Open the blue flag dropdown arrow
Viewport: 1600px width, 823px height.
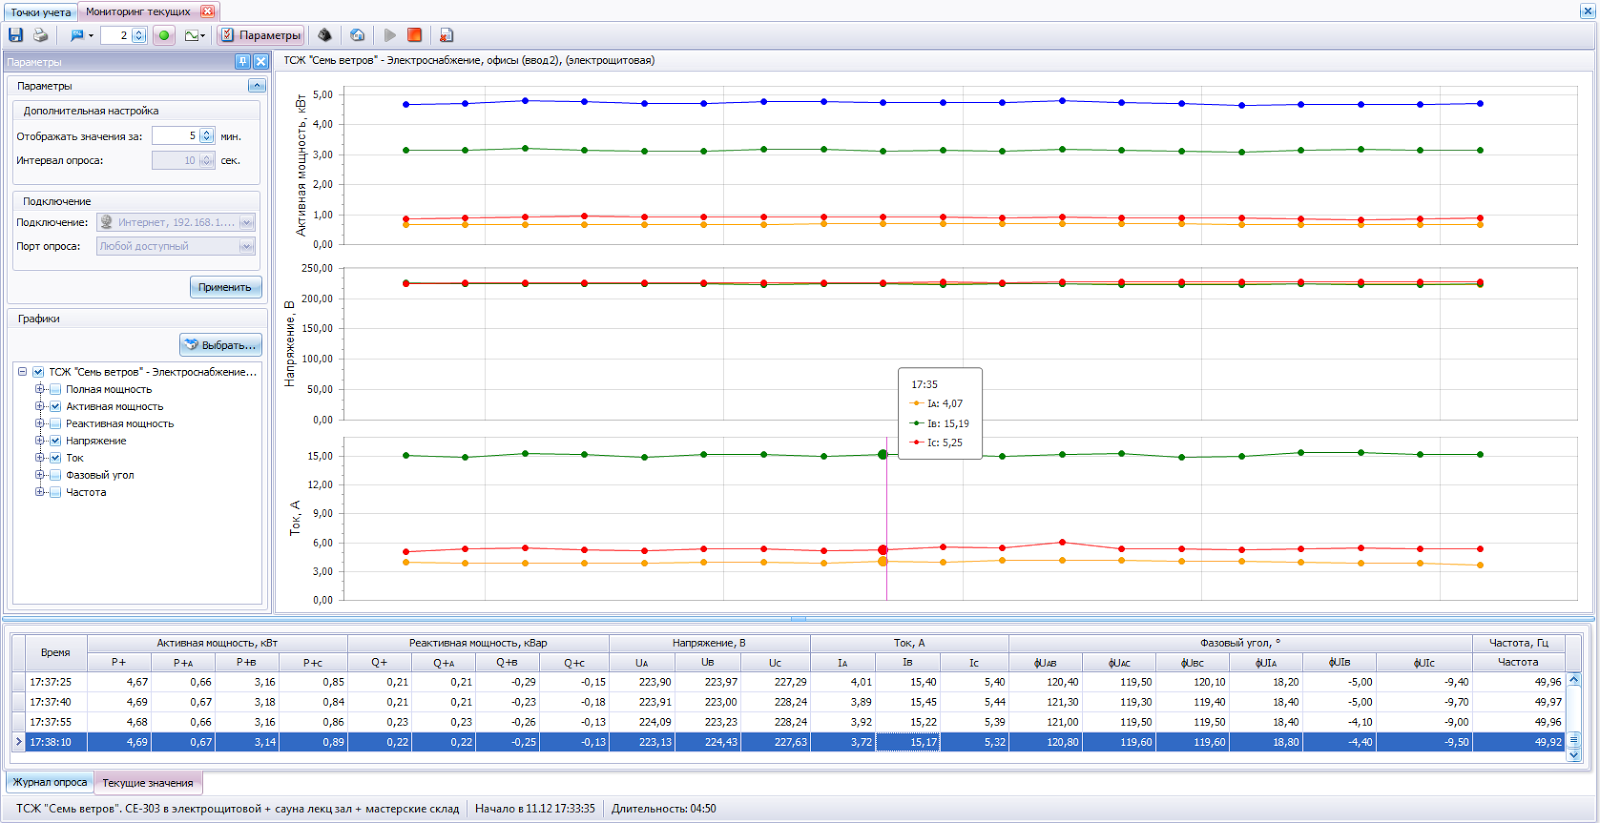pyautogui.click(x=91, y=36)
